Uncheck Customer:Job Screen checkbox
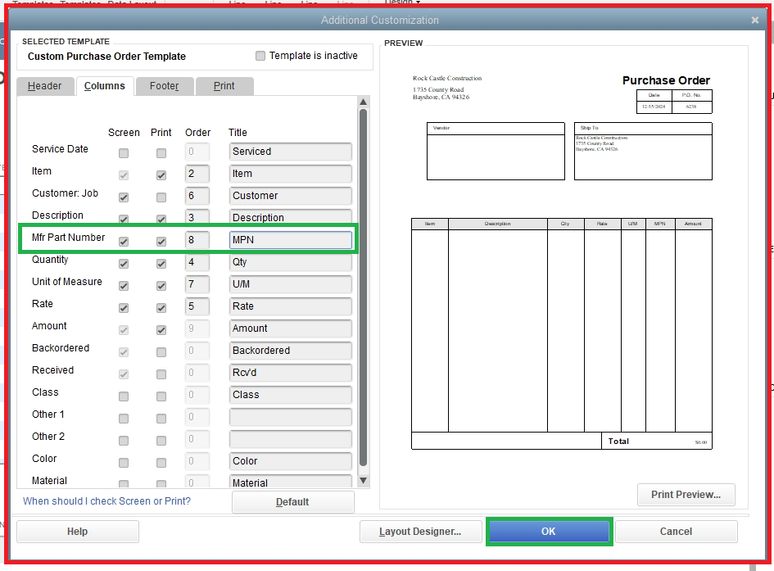Image resolution: width=774 pixels, height=571 pixels. point(123,197)
